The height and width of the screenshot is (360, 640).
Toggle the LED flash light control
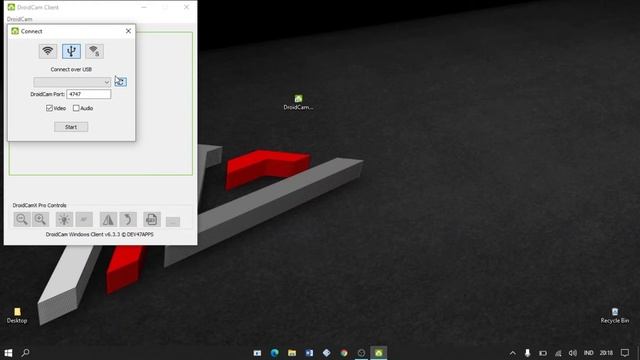point(64,220)
